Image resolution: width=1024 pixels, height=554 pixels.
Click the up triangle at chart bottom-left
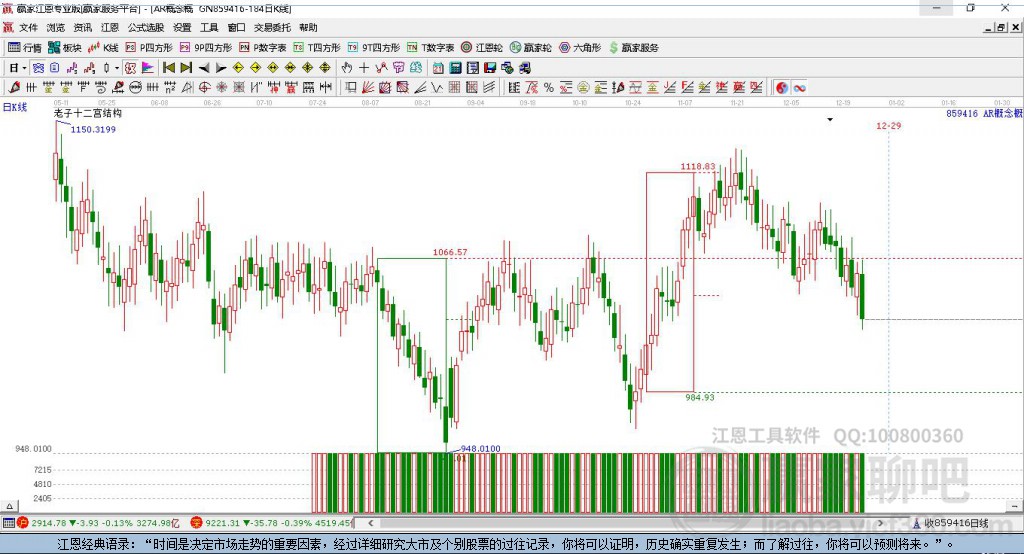tap(9, 506)
